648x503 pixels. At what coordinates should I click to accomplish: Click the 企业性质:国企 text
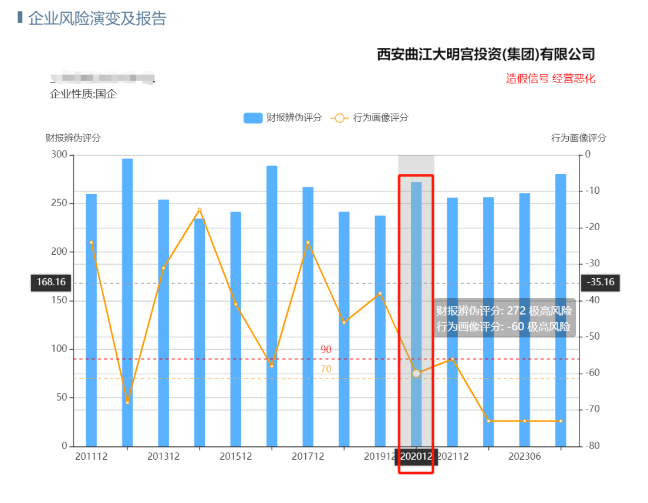[83, 94]
